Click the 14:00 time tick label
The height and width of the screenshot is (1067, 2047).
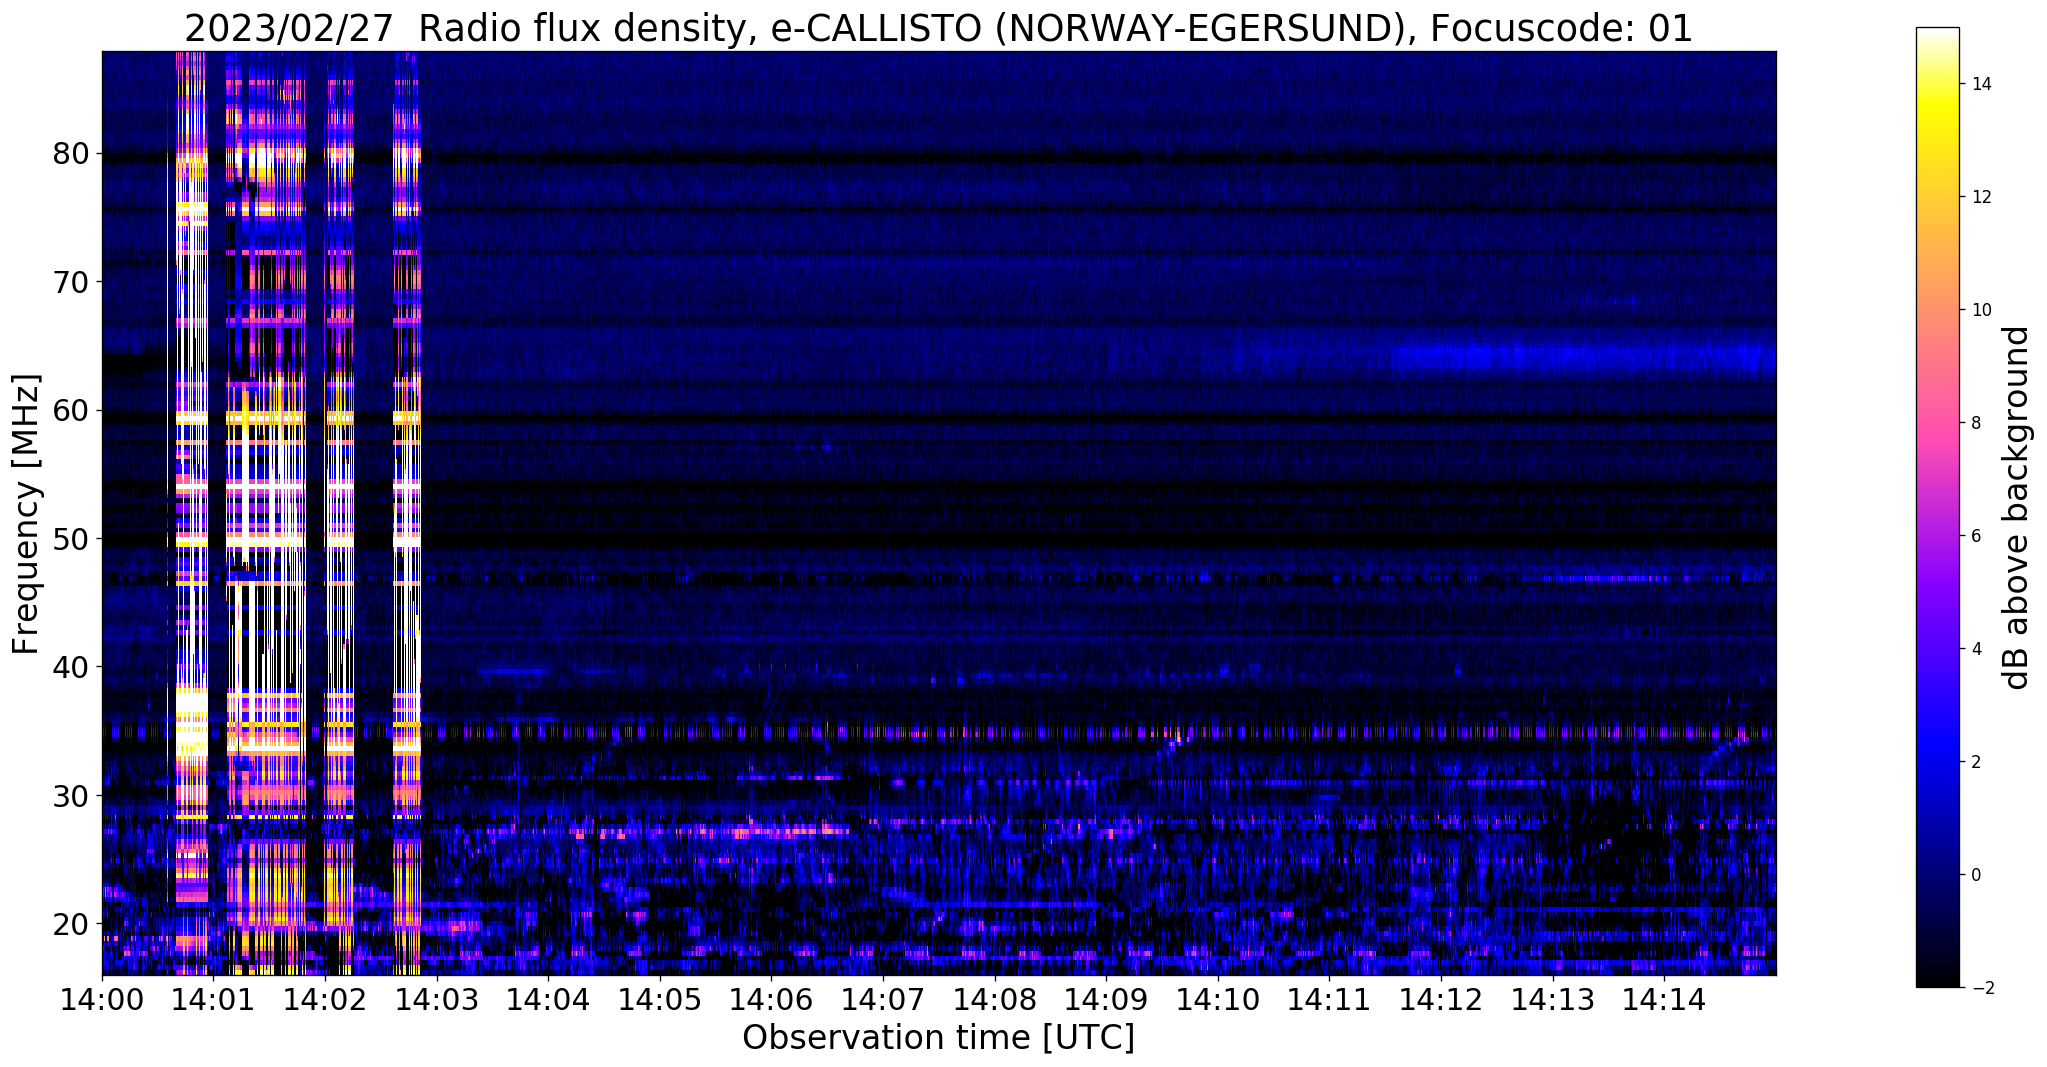pos(102,998)
